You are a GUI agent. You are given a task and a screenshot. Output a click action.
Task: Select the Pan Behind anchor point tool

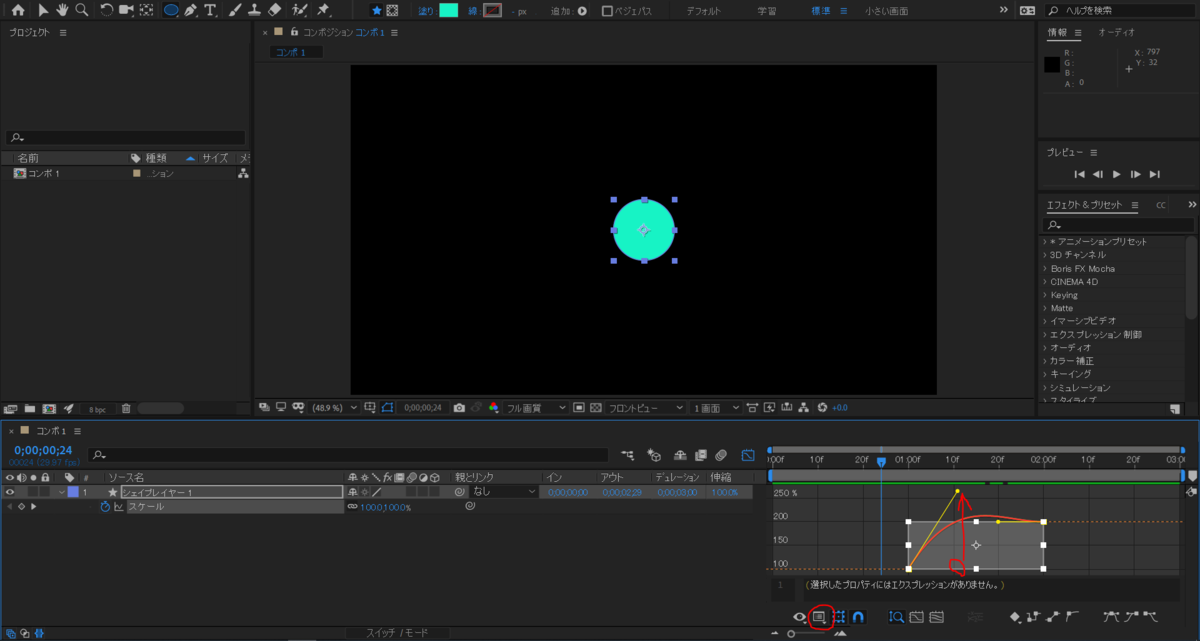tap(147, 10)
